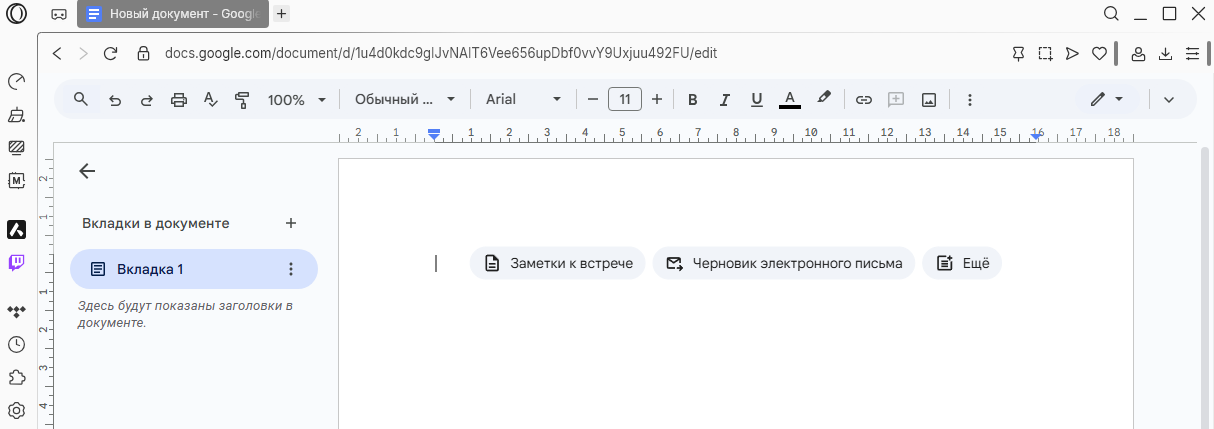Click the font size field showing 11
Screen dimensions: 1214x429
625,99
